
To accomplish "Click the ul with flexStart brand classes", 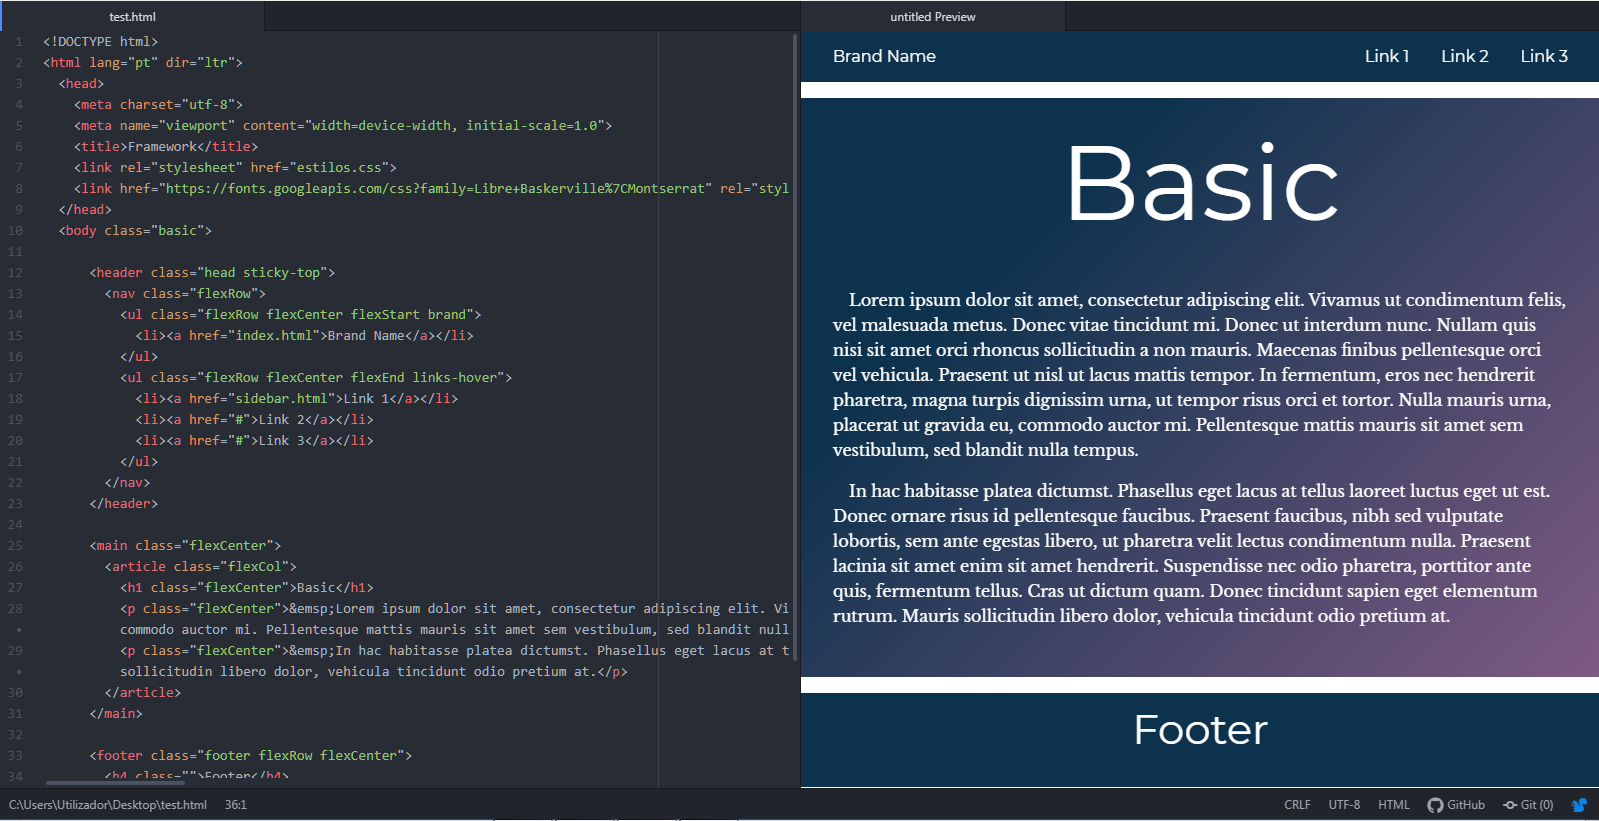I will pyautogui.click(x=301, y=315).
